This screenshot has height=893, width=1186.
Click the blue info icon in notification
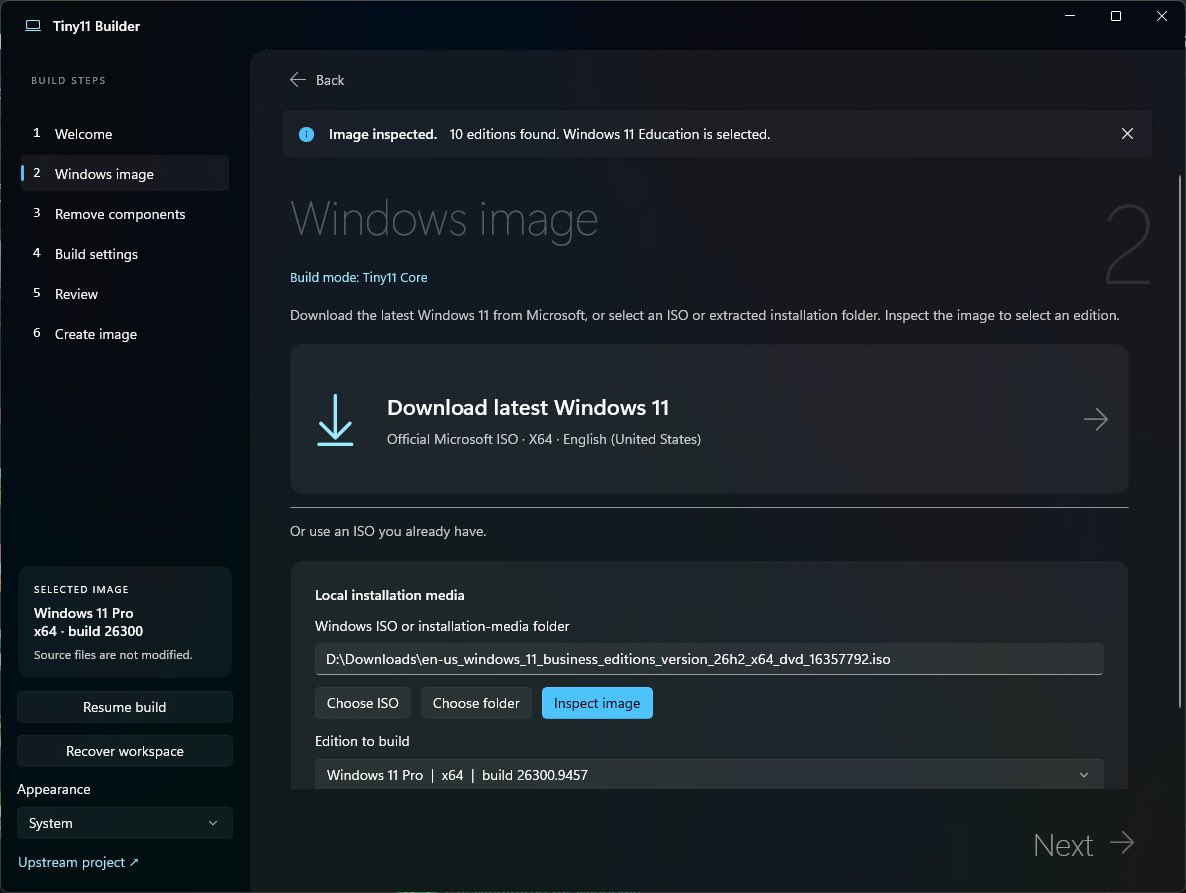pyautogui.click(x=306, y=135)
